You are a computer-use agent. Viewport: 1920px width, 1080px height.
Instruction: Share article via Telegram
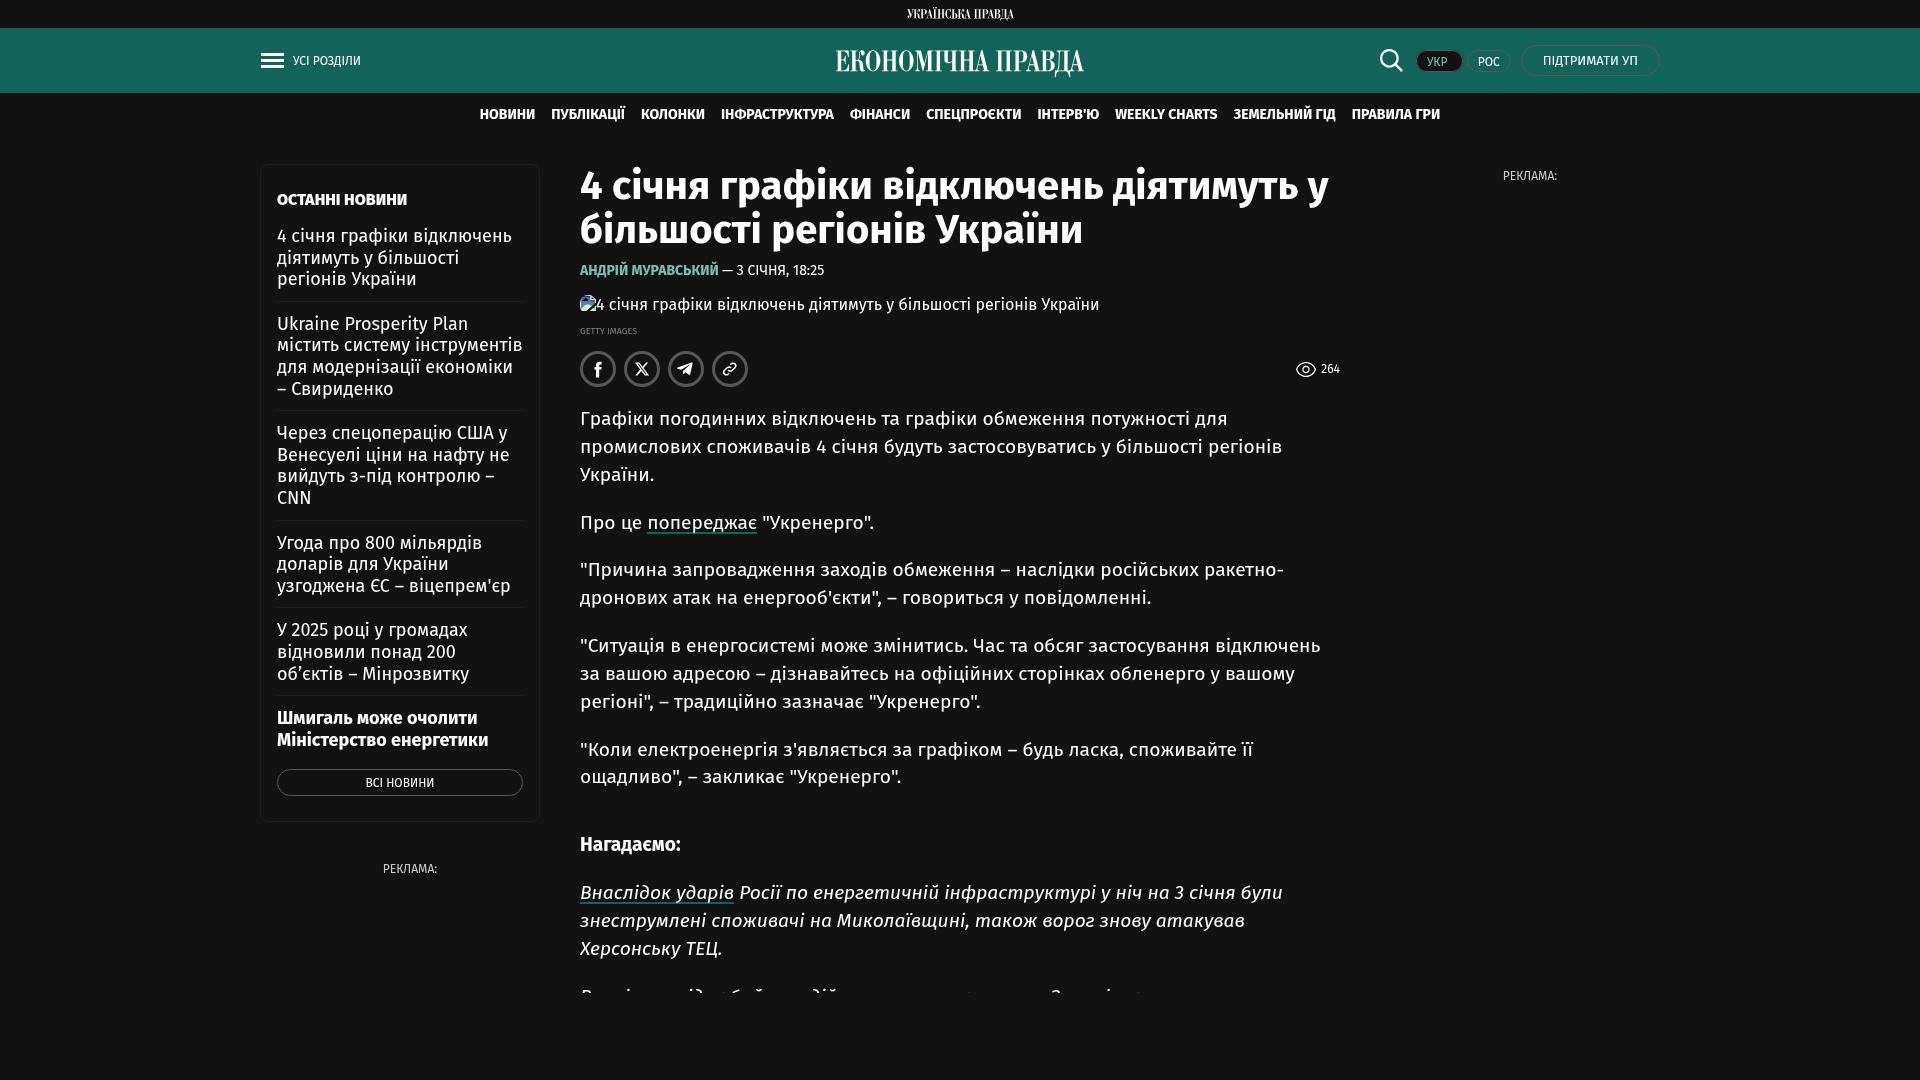686,369
